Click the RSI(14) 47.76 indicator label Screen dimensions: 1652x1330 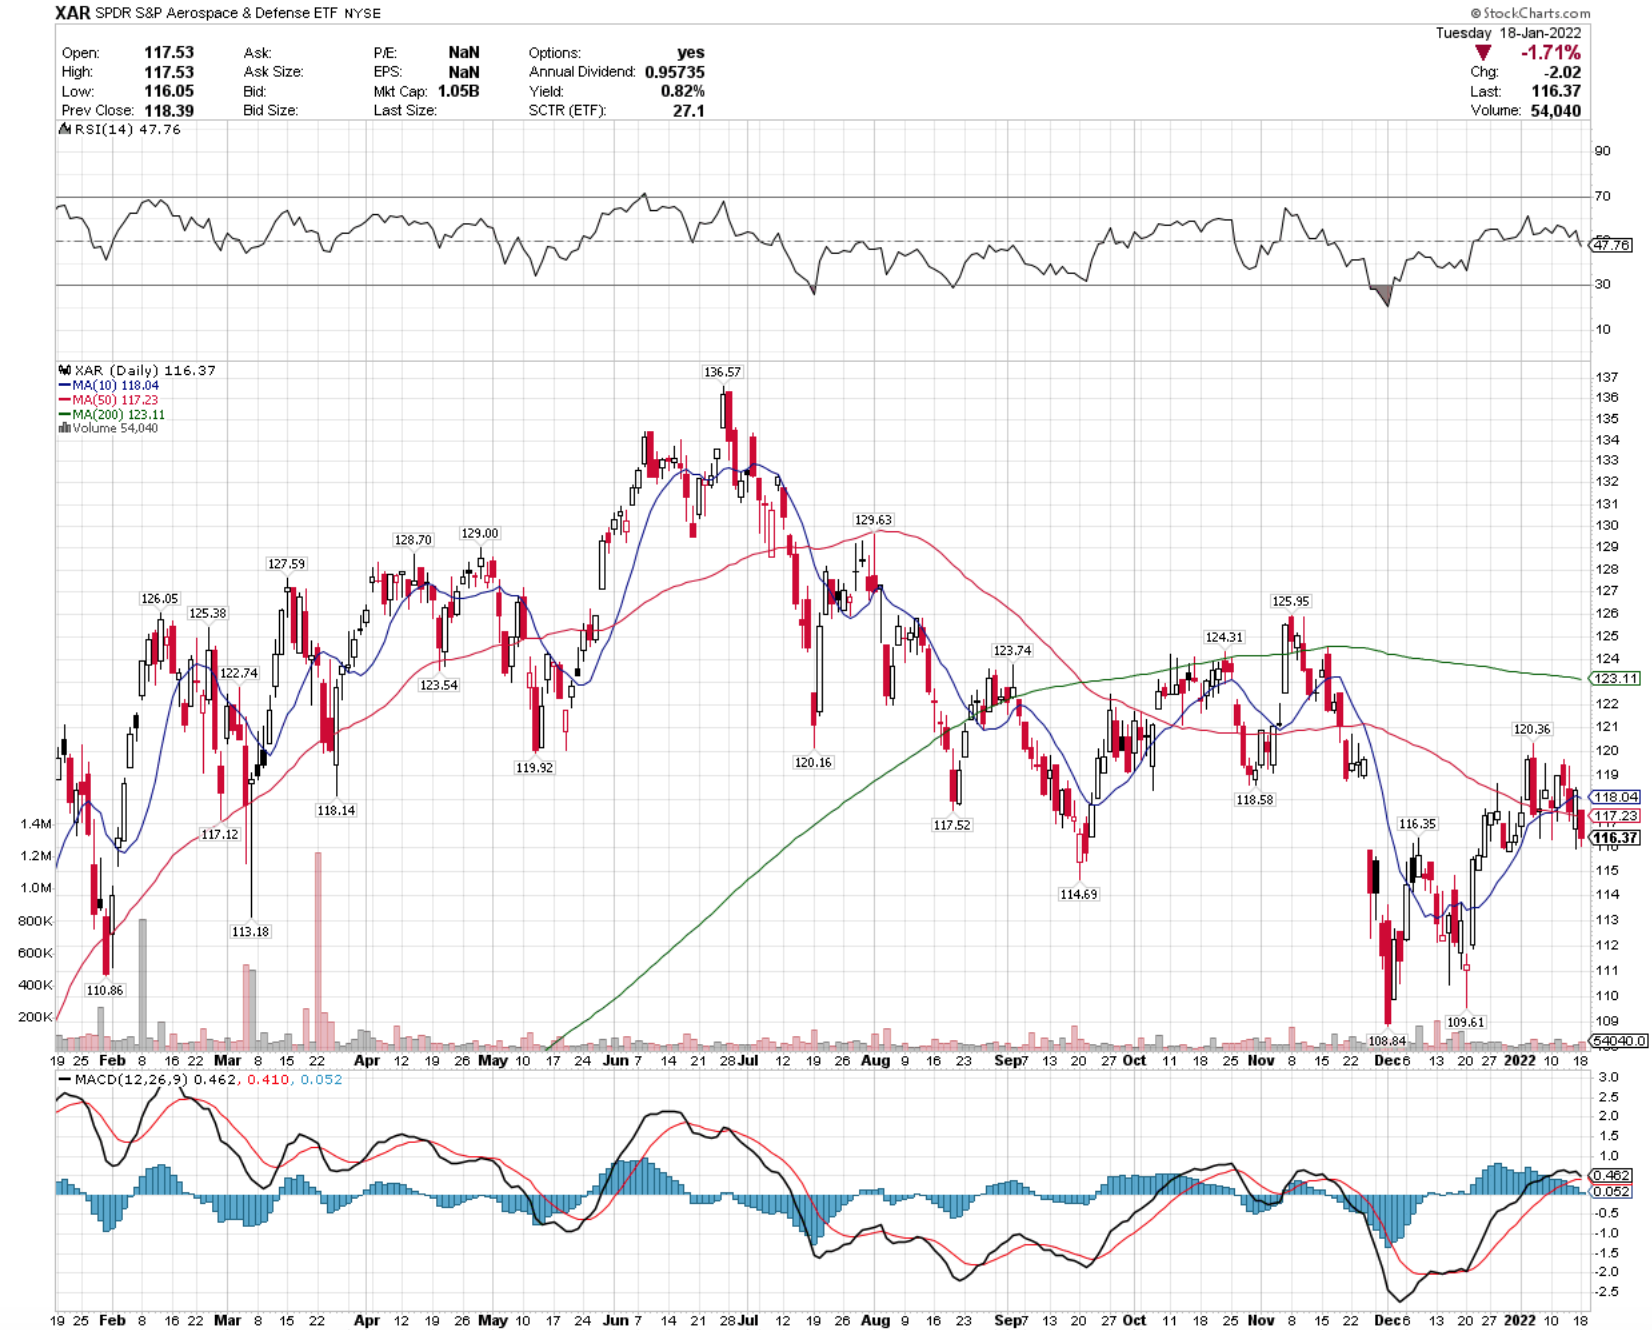(120, 130)
